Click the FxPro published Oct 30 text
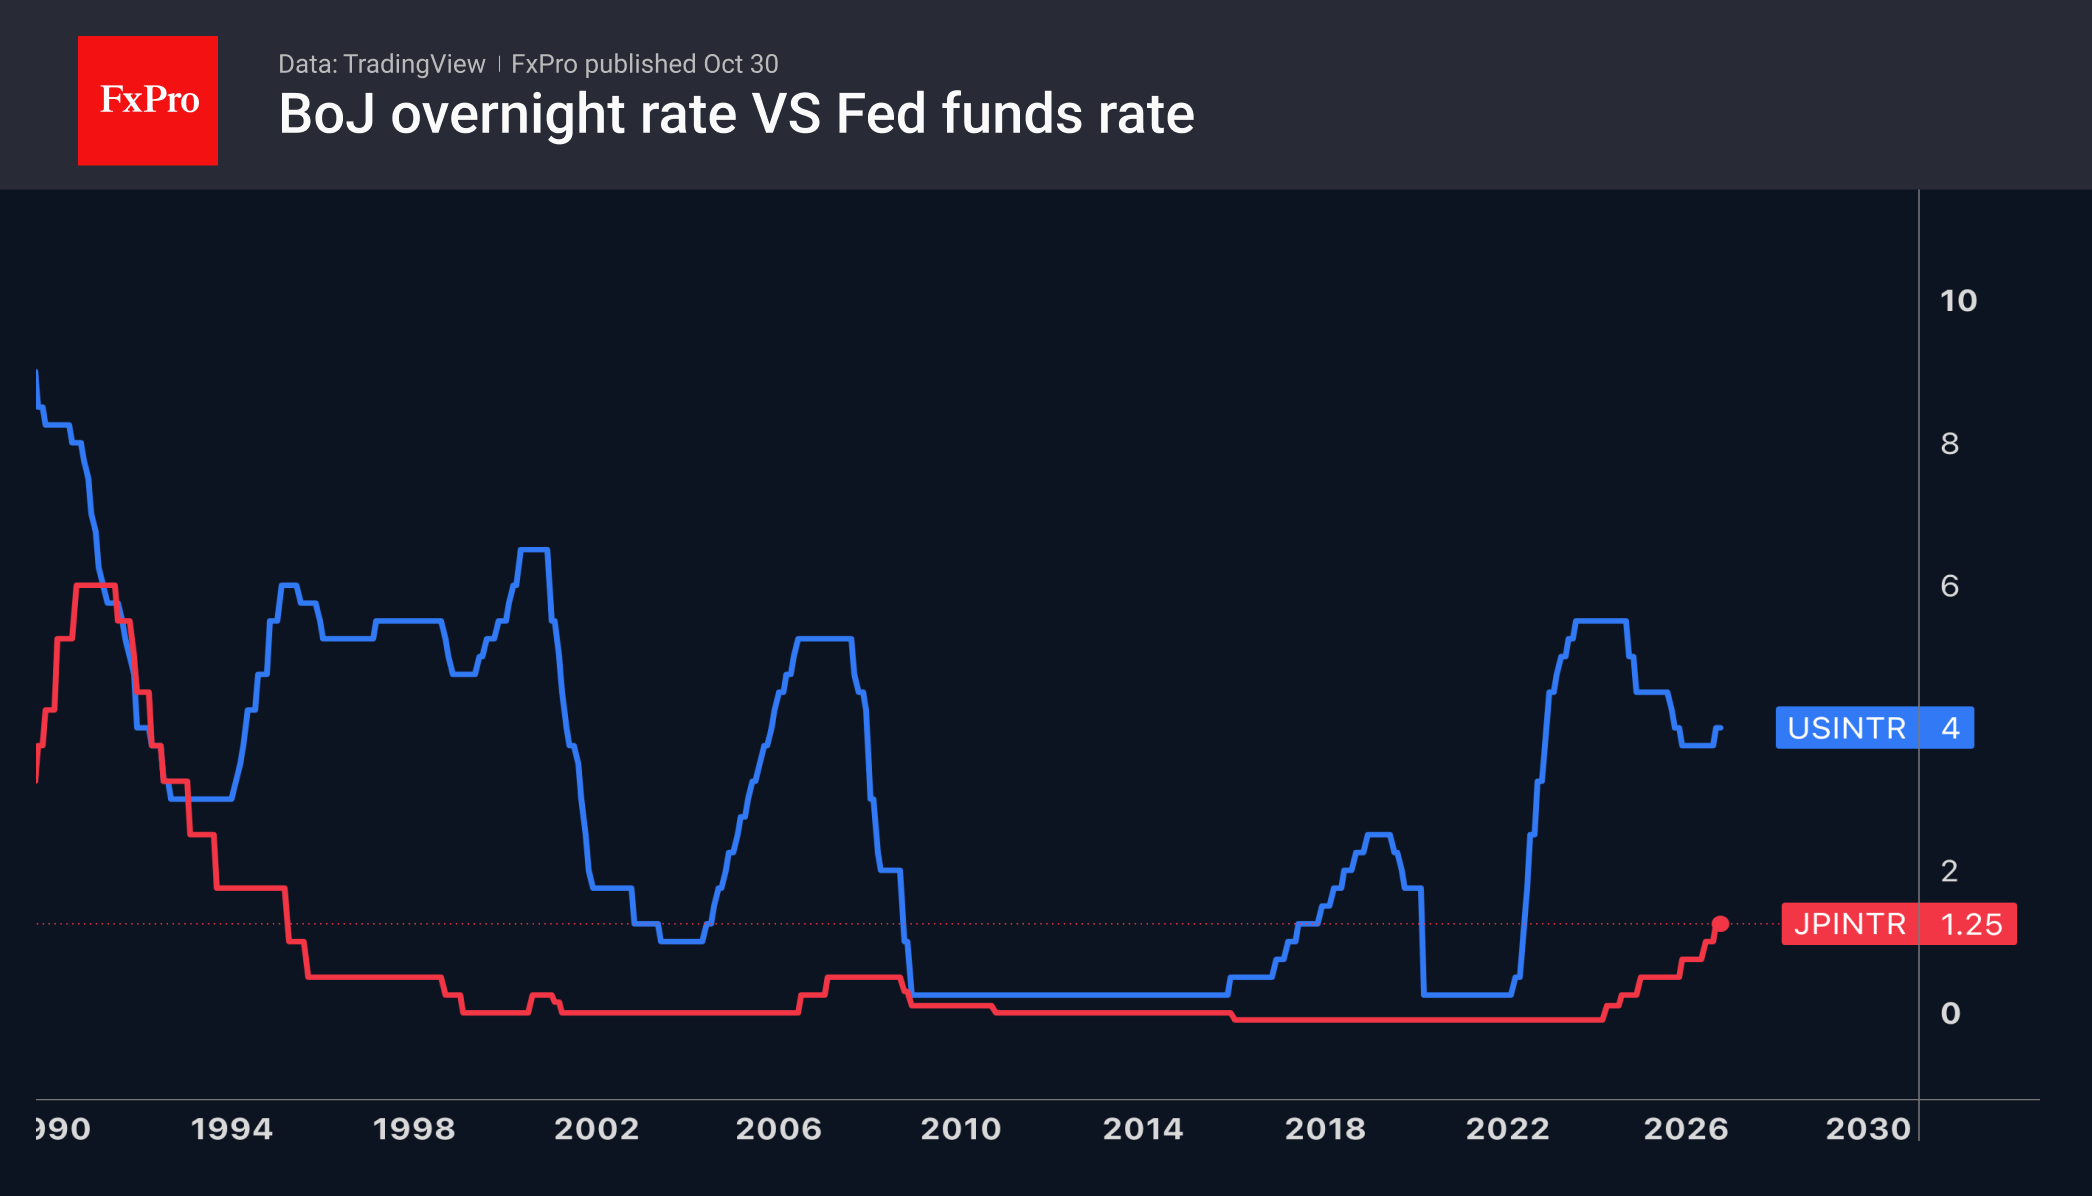The image size is (2092, 1196). [x=644, y=64]
